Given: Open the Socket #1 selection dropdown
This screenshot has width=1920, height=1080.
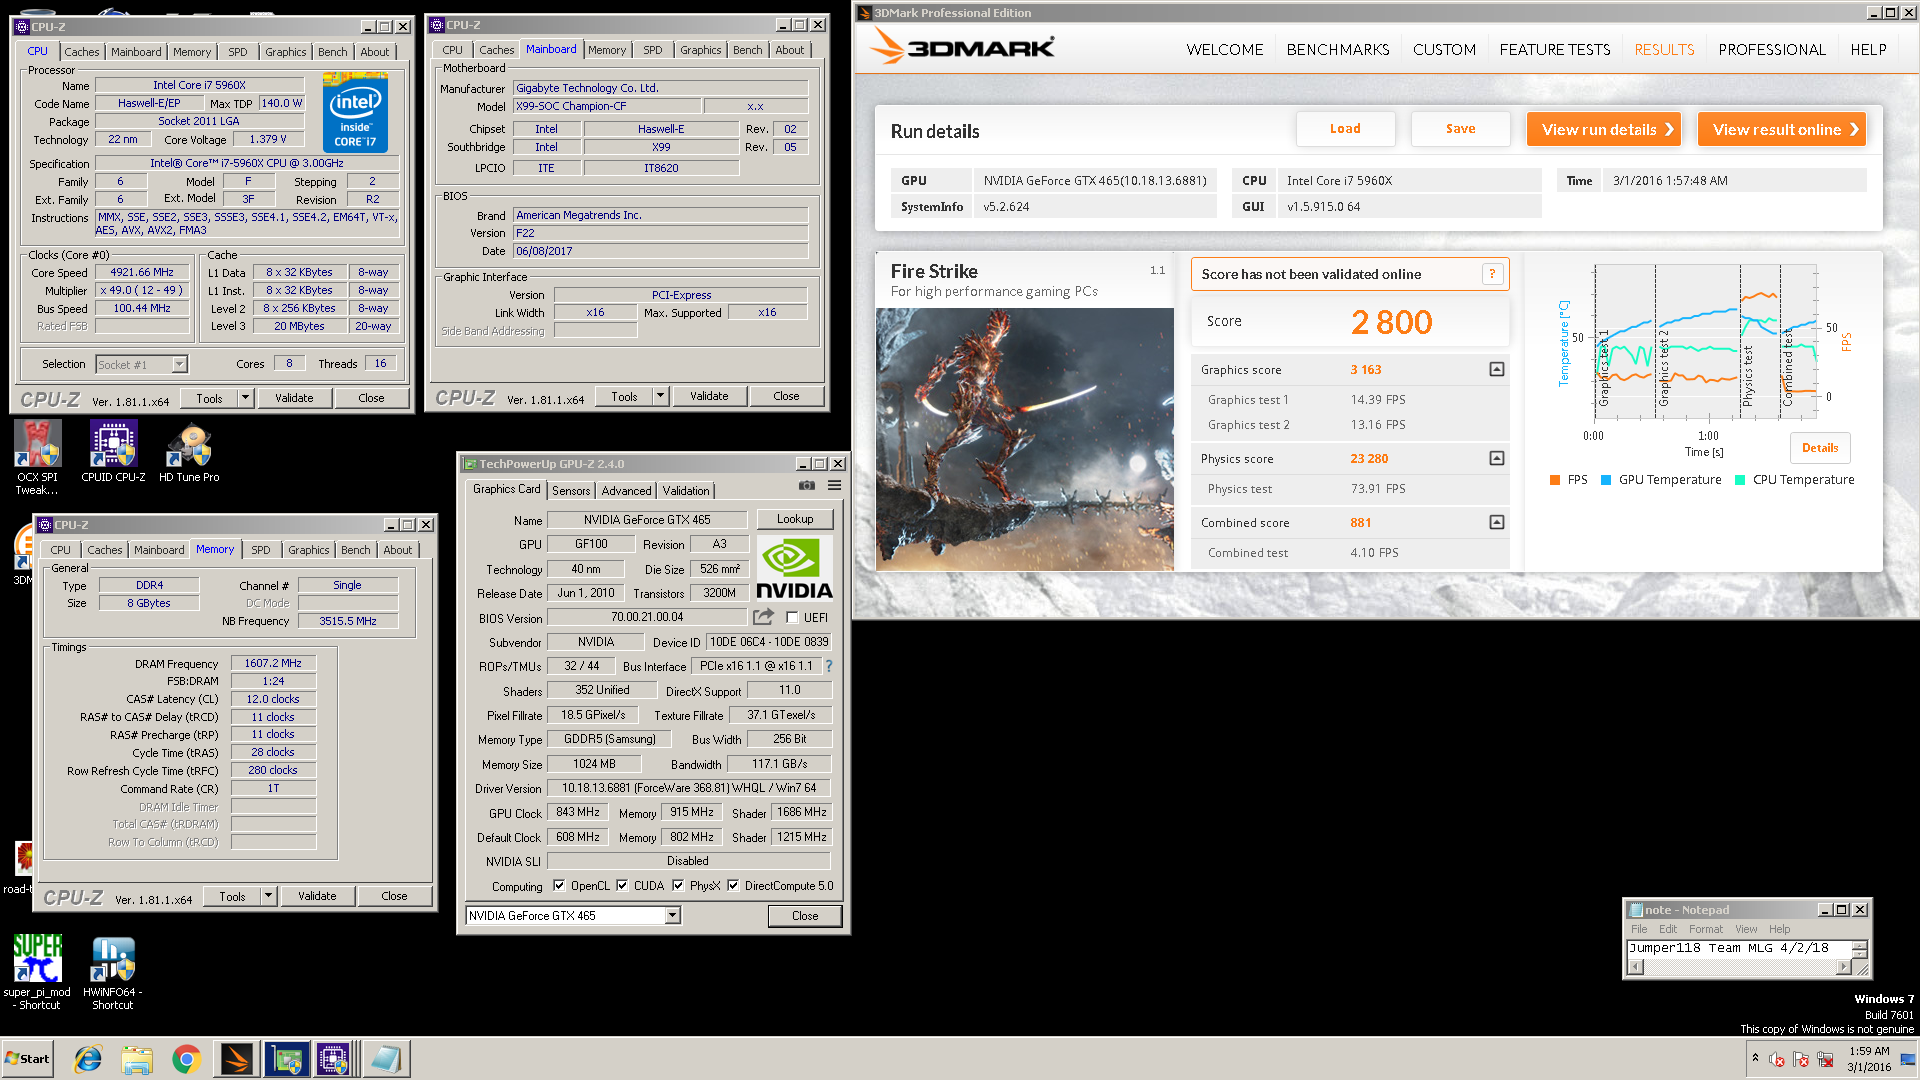Looking at the screenshot, I should point(179,364).
